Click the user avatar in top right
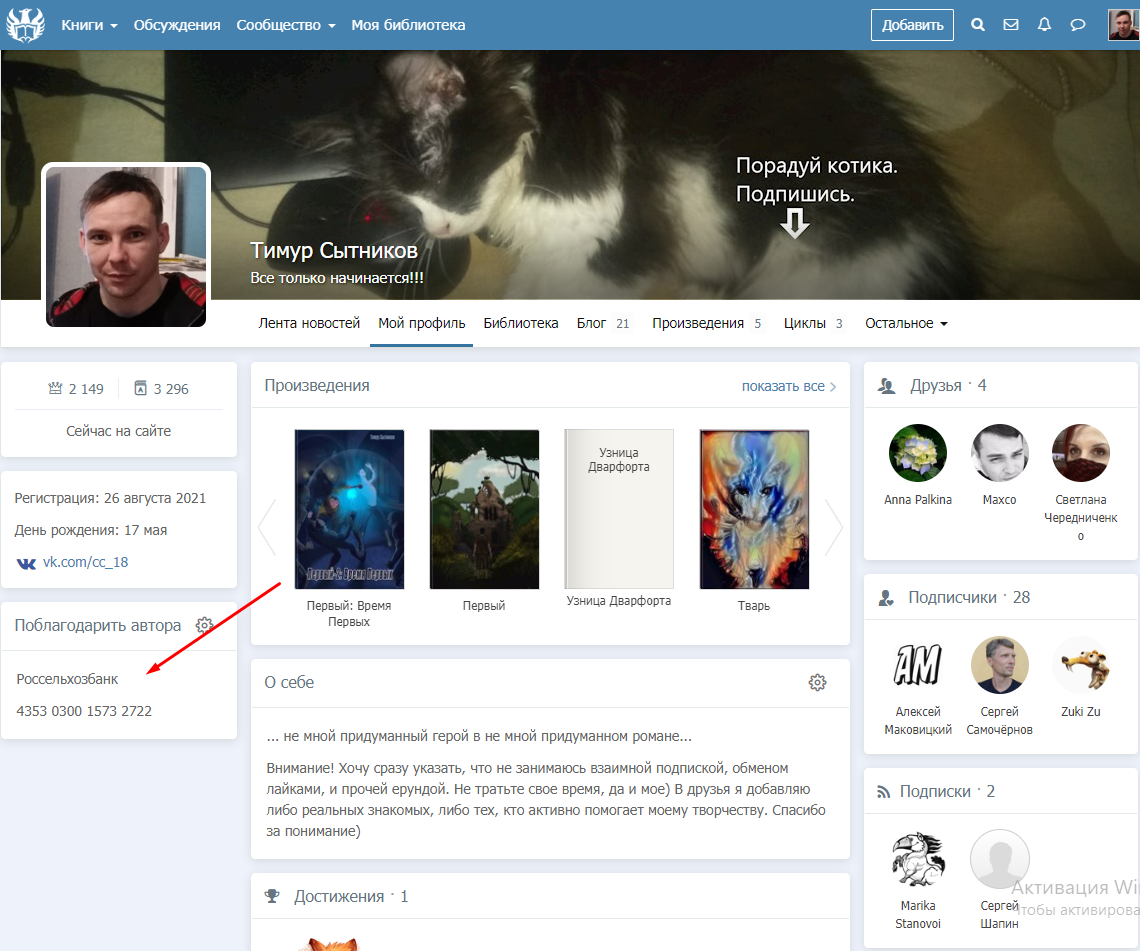The image size is (1140, 951). tap(1122, 25)
